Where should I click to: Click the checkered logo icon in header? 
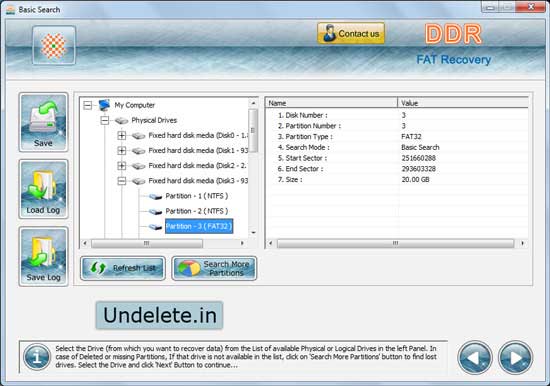(x=54, y=45)
